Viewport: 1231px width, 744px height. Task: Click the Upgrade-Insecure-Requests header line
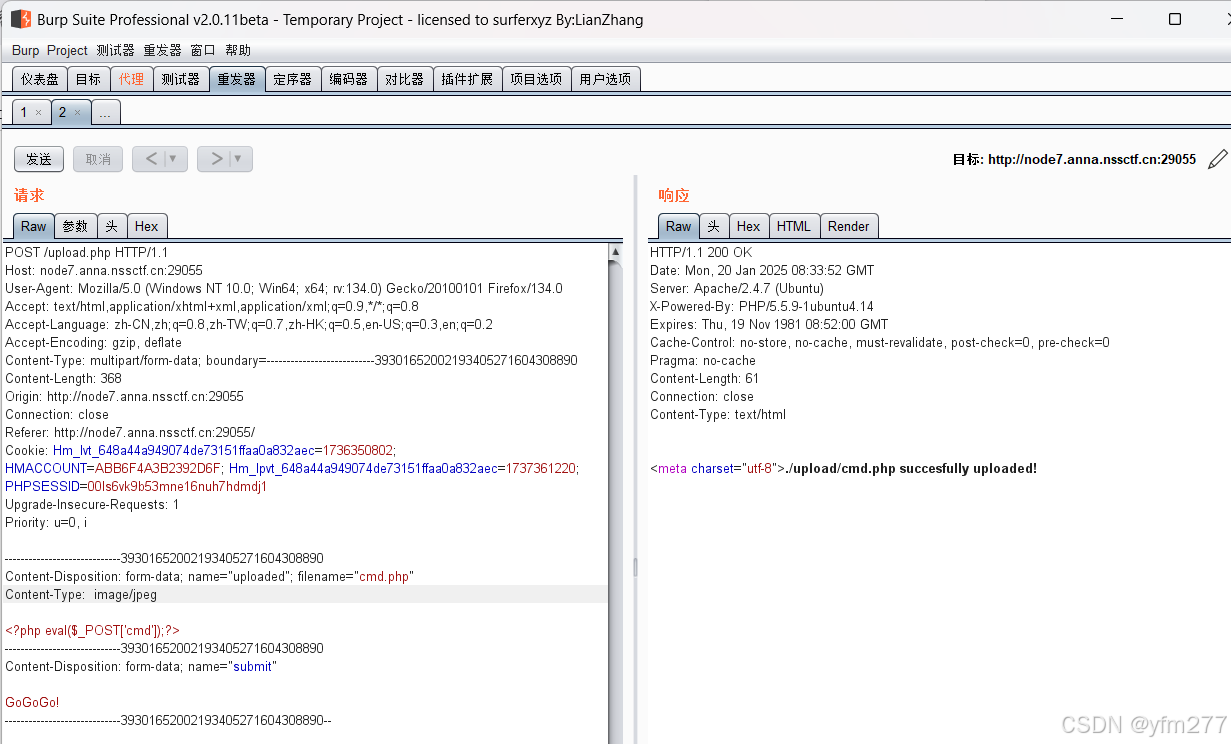point(92,504)
